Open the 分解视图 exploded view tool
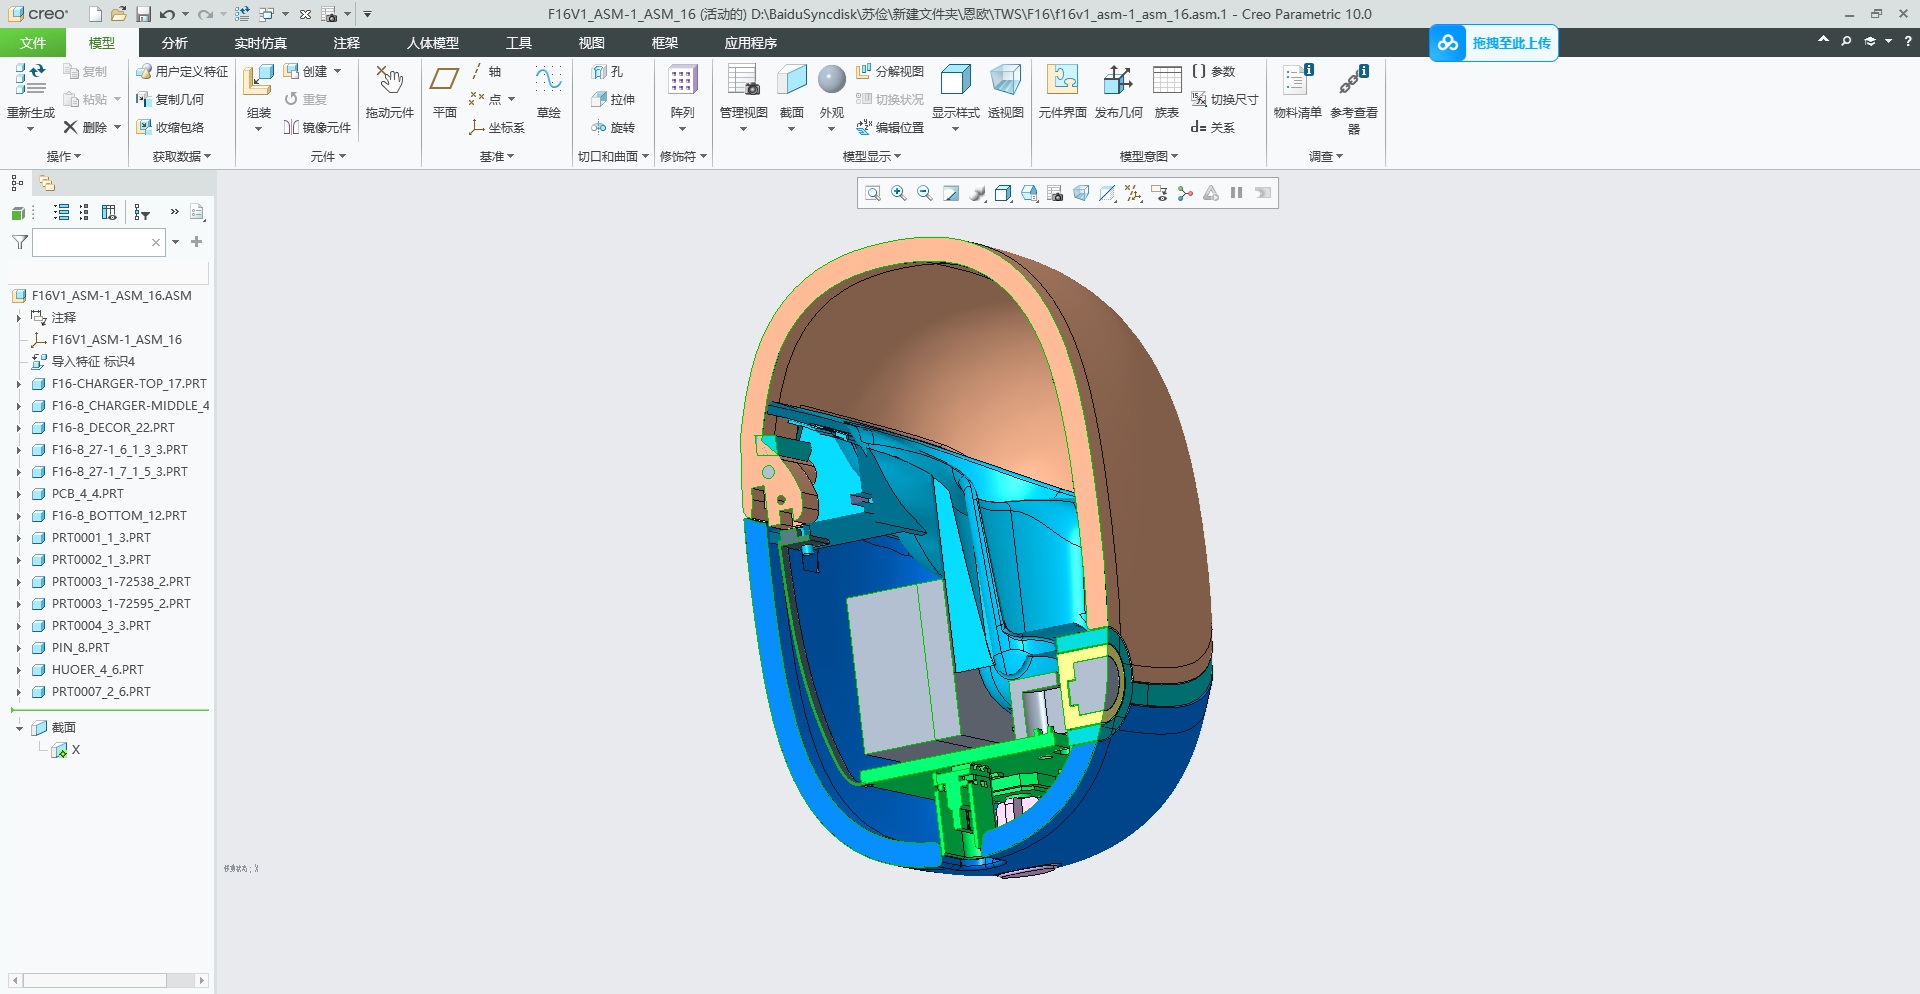 (891, 71)
